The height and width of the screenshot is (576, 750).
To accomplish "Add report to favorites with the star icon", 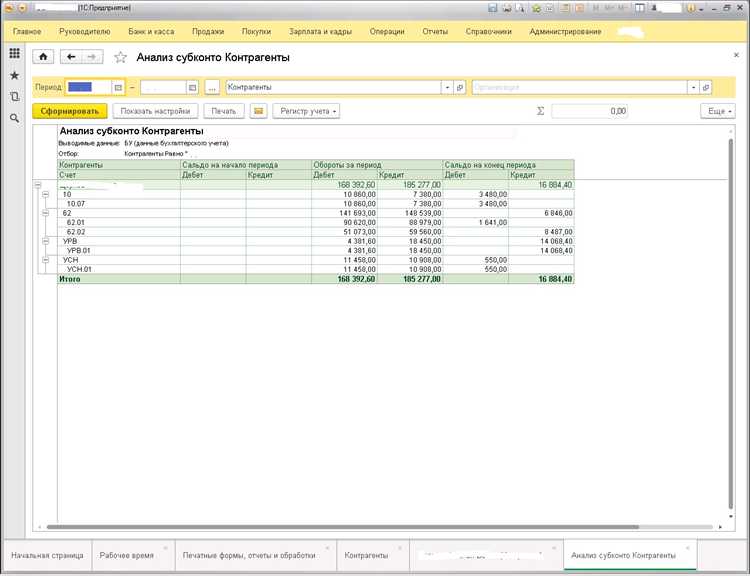I will point(121,57).
